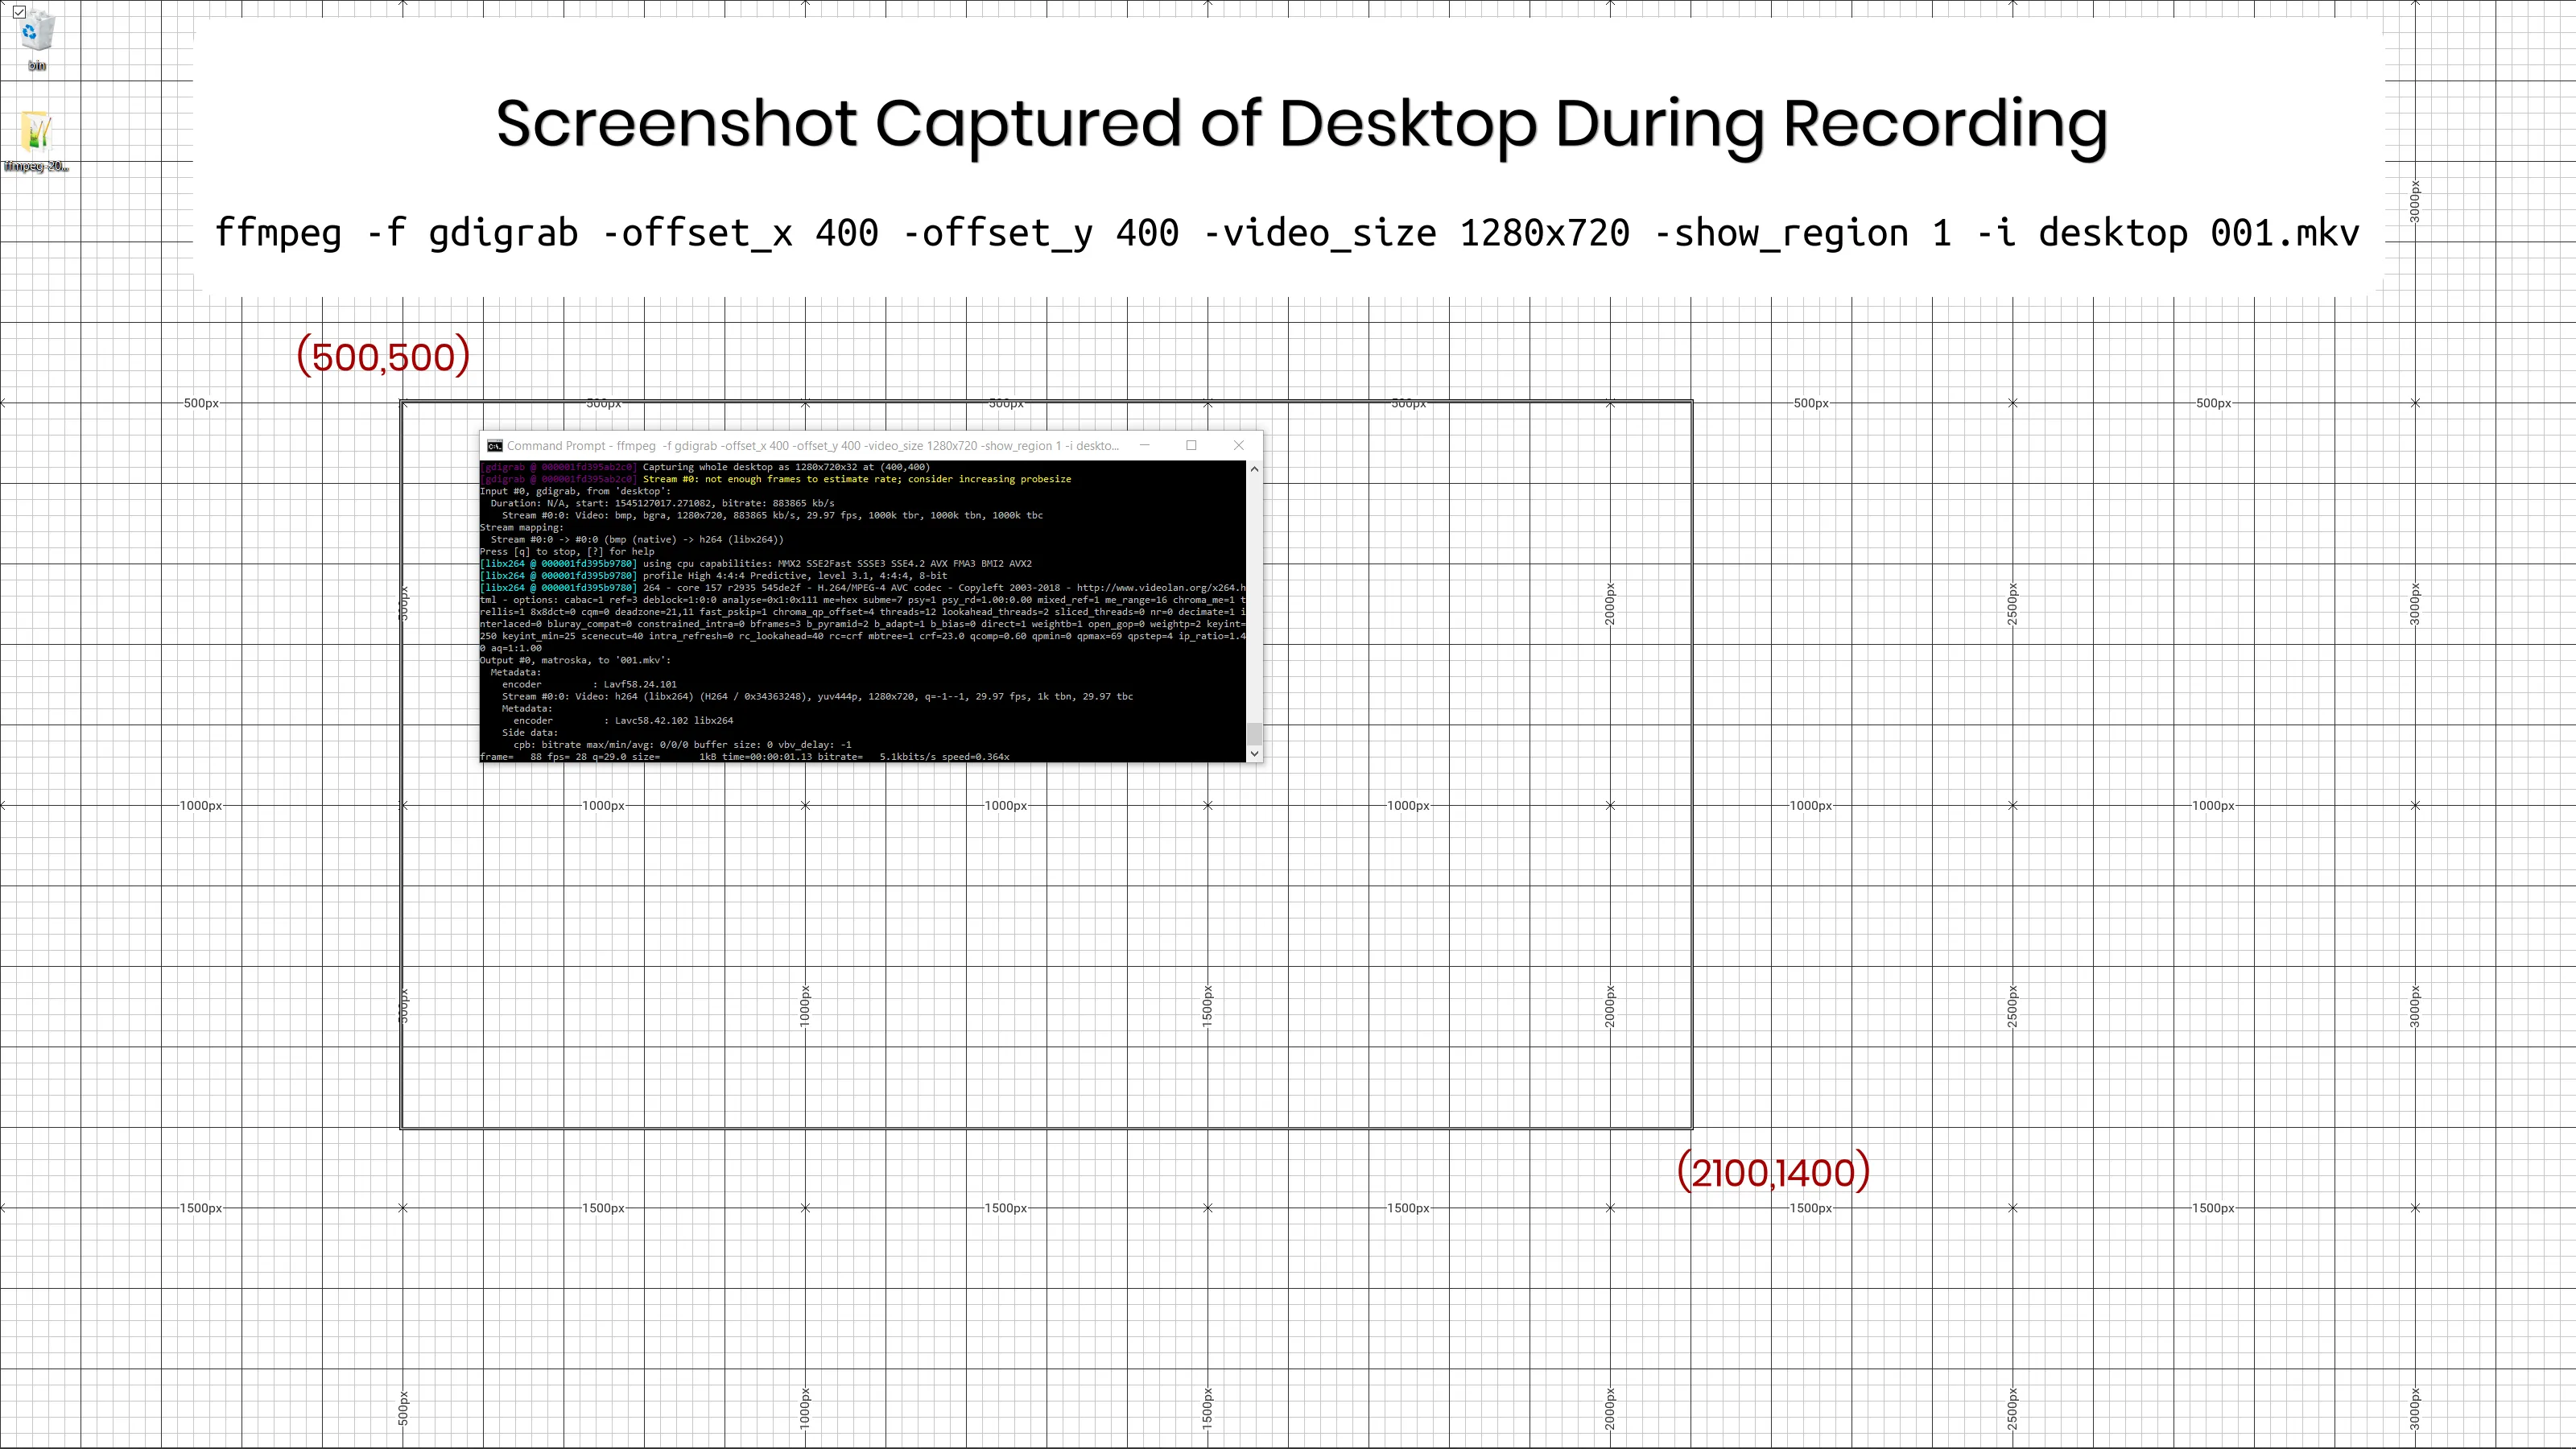
Task: Click empty scrollbar track above the thumb
Action: tap(1254, 600)
